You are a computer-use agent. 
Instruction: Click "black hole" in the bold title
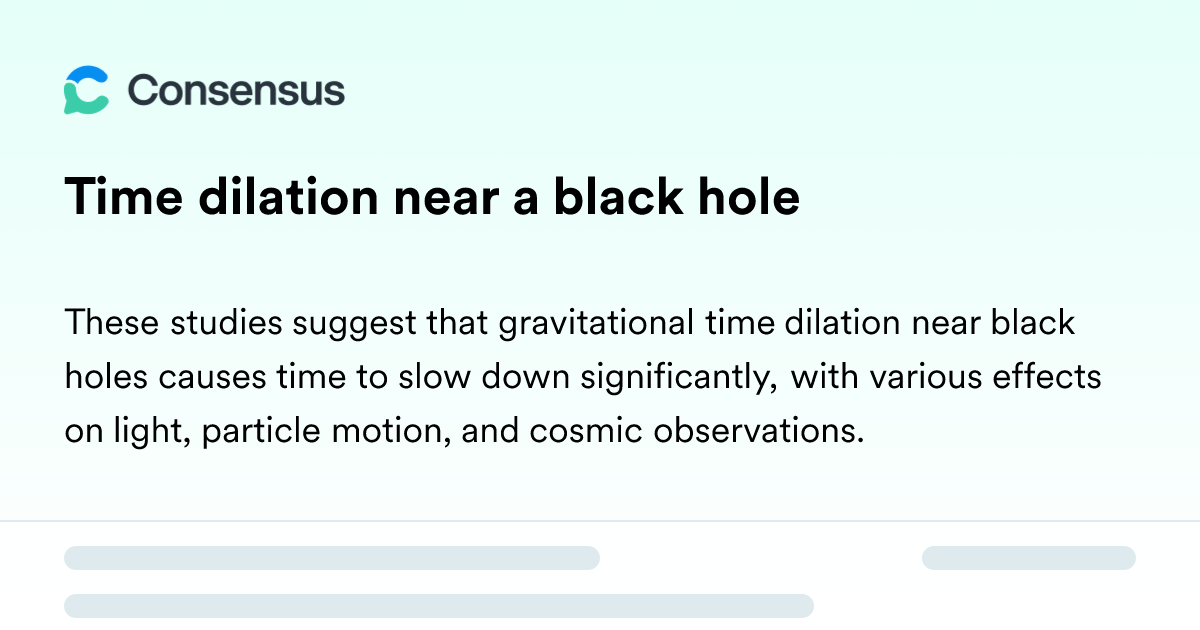(677, 197)
